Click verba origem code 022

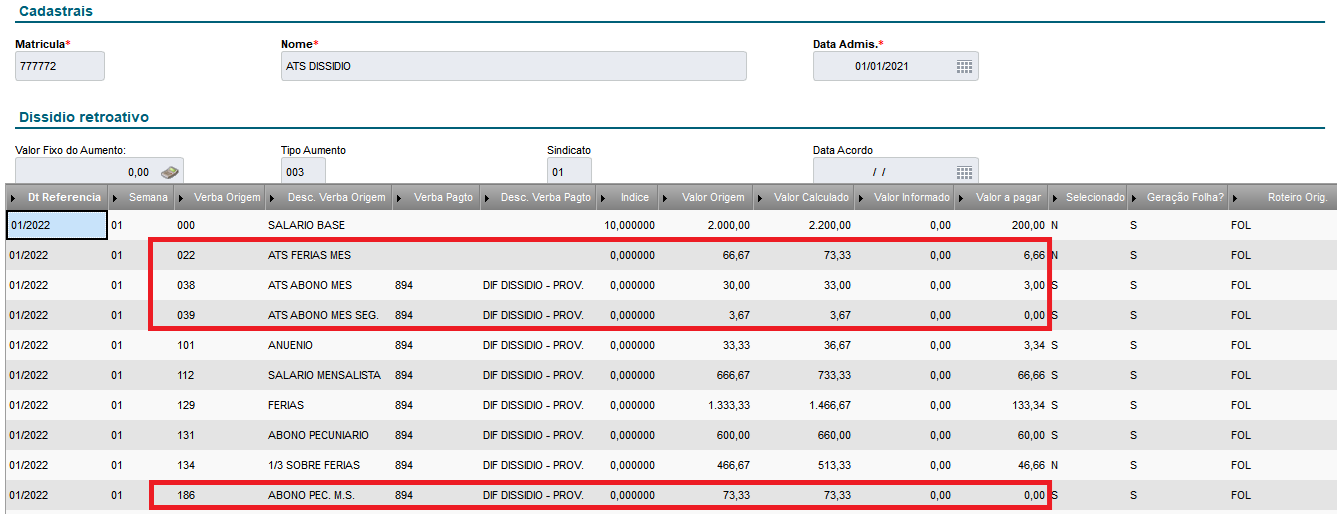[x=185, y=255]
